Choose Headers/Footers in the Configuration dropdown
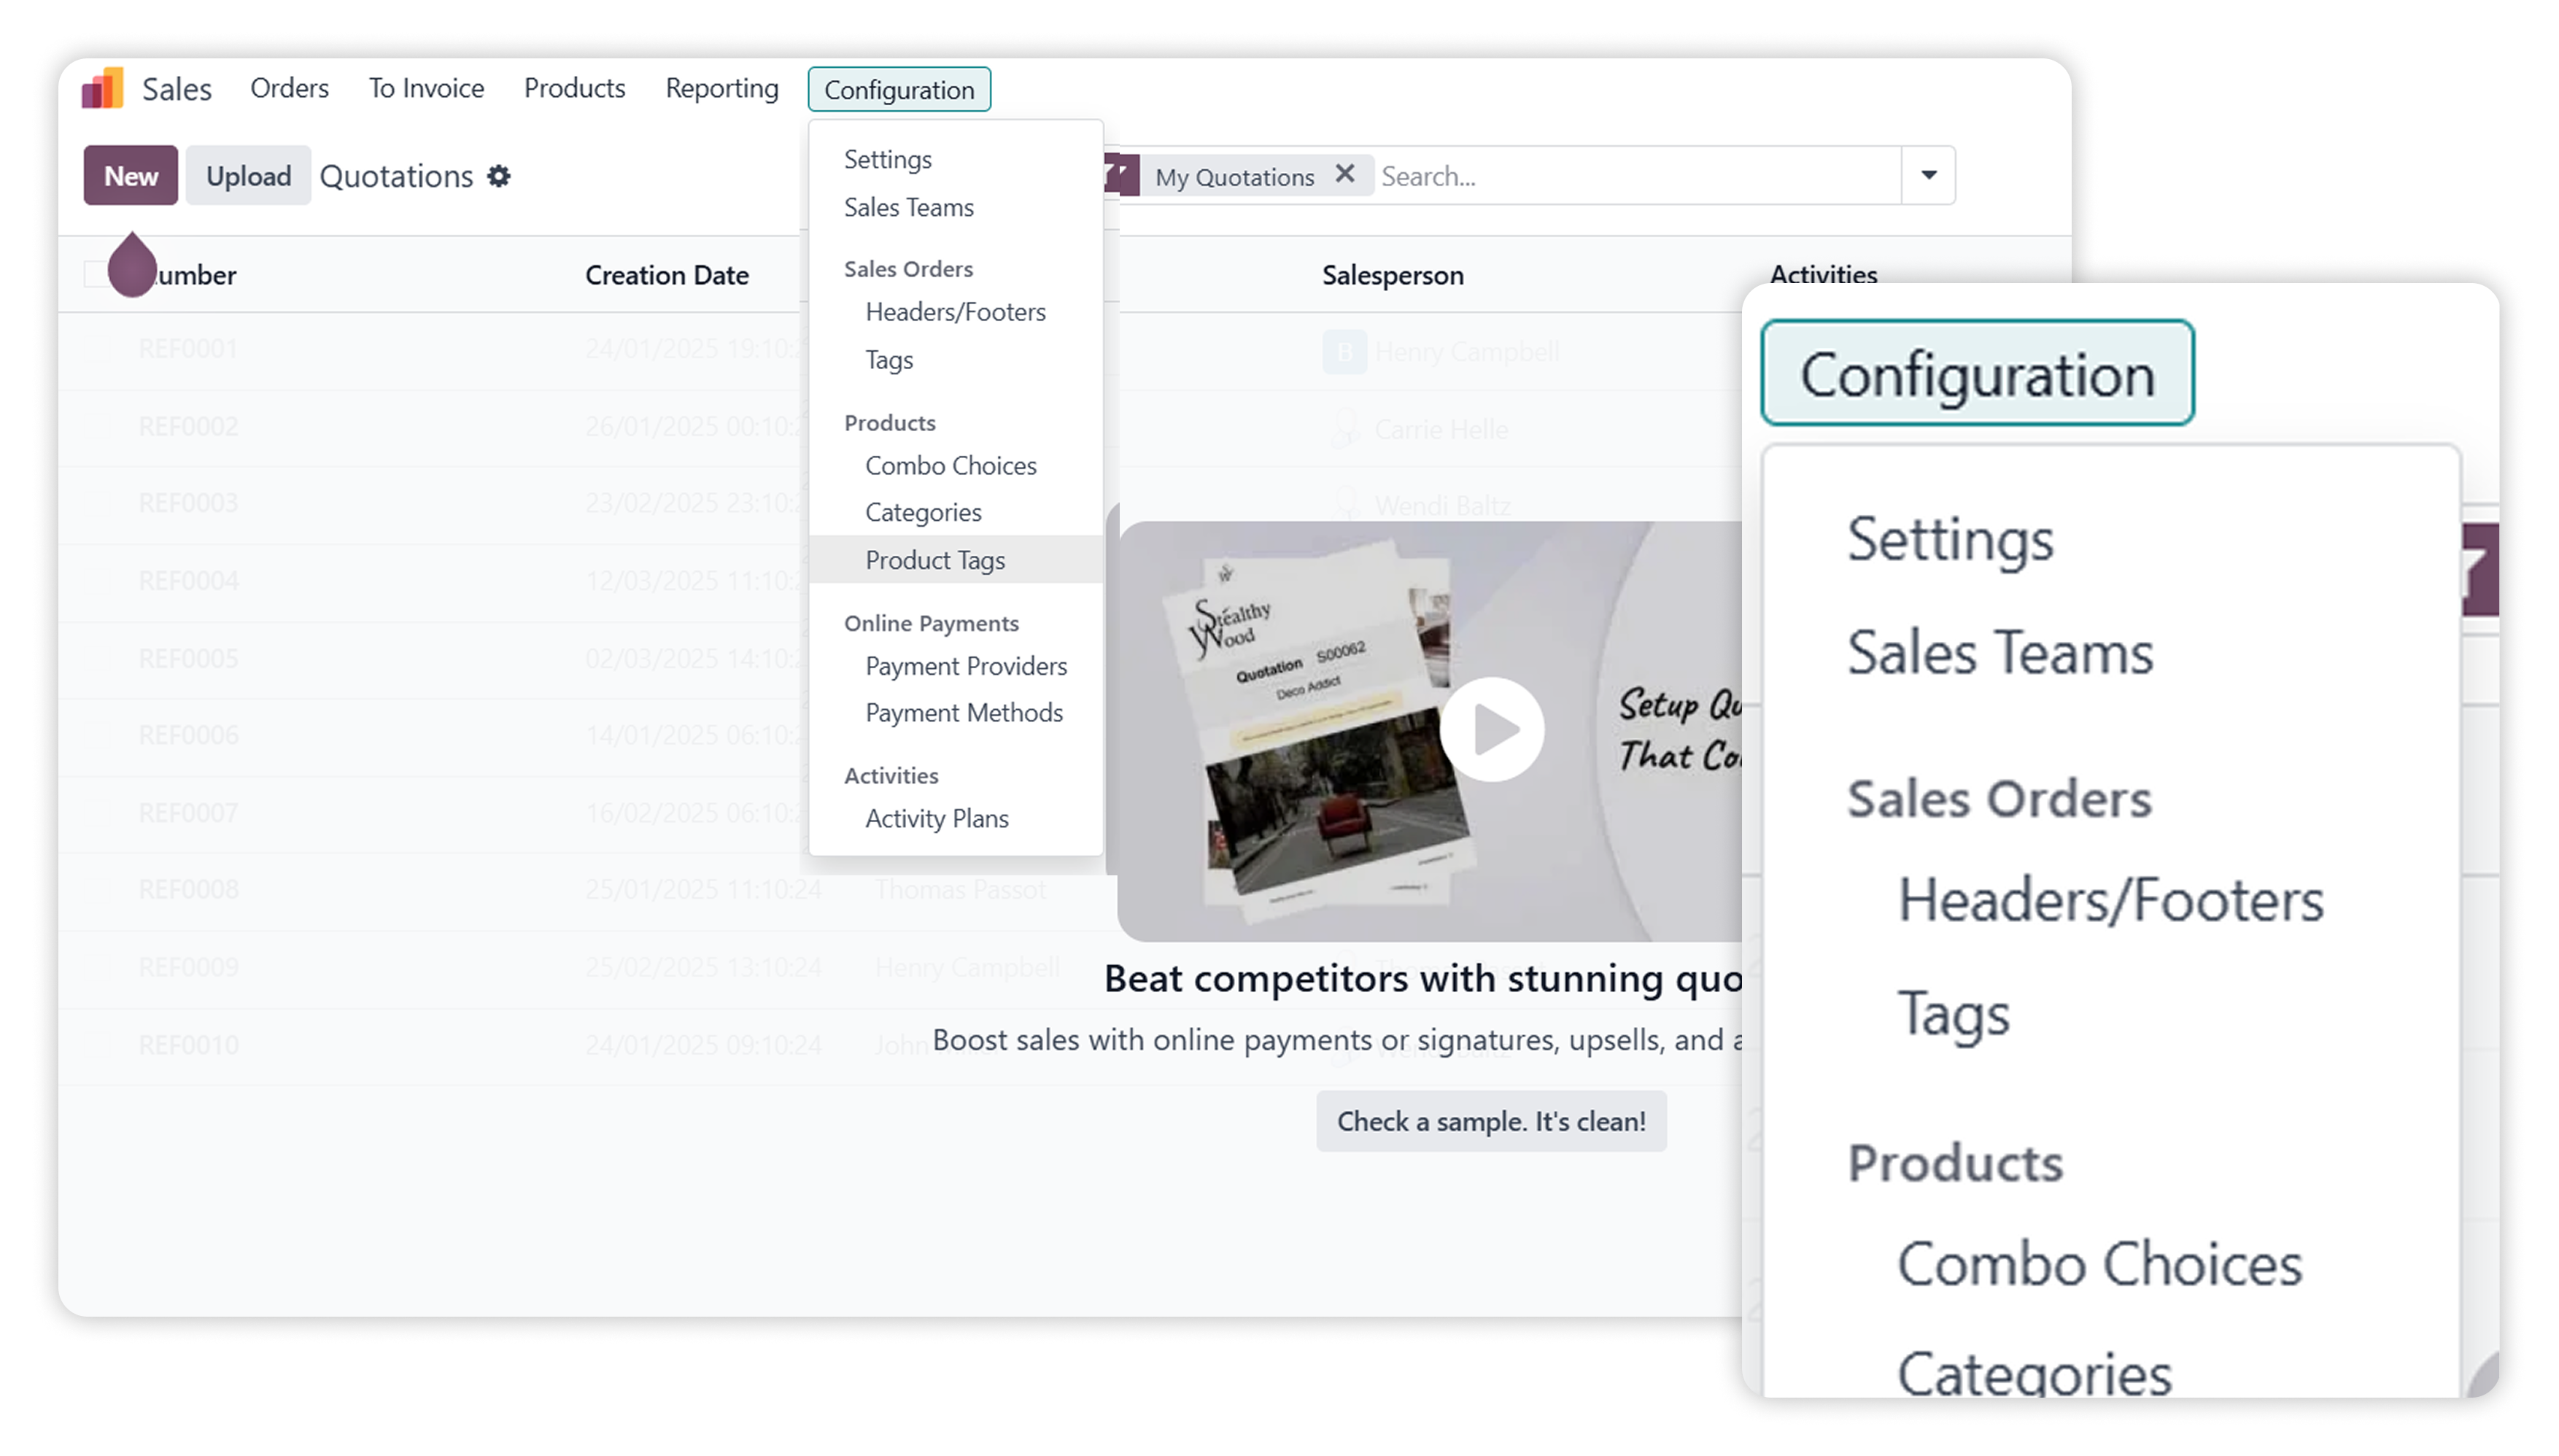The image size is (2559, 1456). [955, 312]
